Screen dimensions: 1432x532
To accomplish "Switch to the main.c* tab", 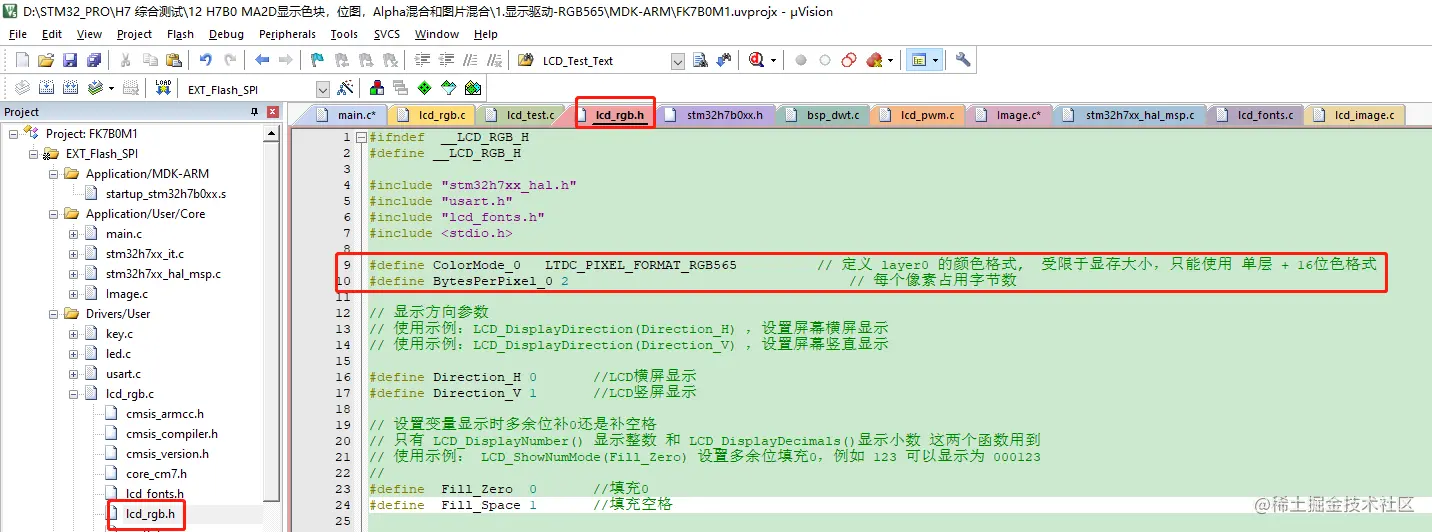I will 346,115.
